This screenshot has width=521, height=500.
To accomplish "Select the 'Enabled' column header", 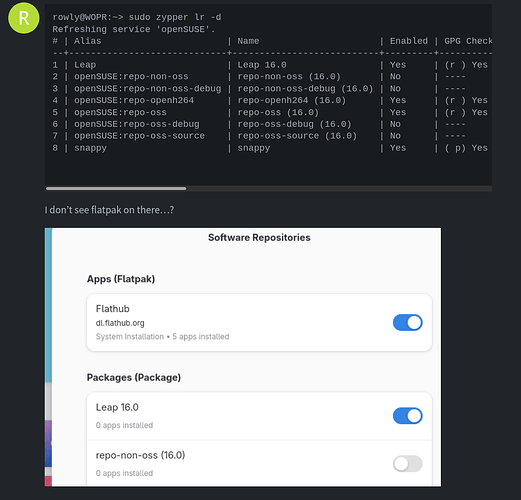I will pos(409,41).
